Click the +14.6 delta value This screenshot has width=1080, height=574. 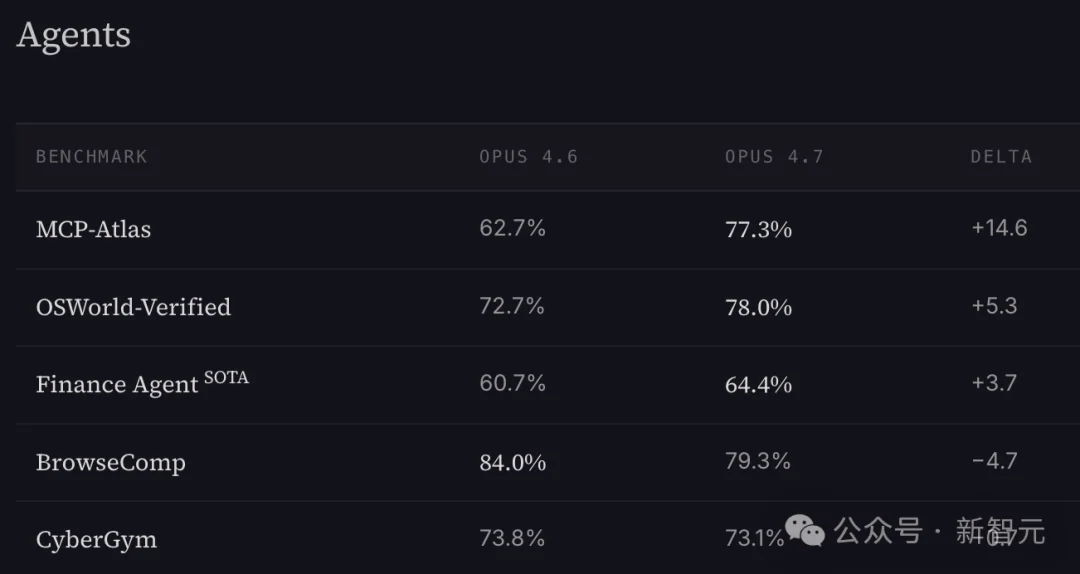click(x=999, y=228)
